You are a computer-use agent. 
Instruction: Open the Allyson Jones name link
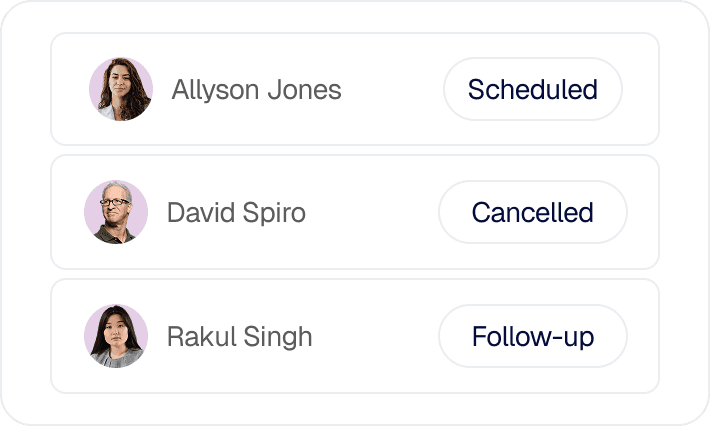[256, 90]
